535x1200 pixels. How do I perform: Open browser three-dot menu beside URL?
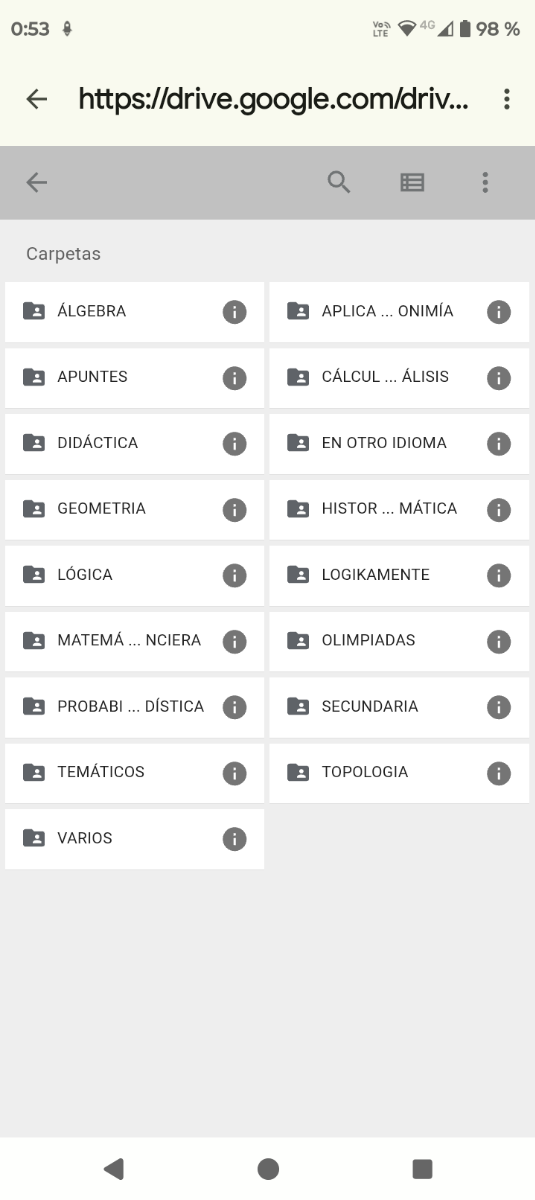point(507,99)
